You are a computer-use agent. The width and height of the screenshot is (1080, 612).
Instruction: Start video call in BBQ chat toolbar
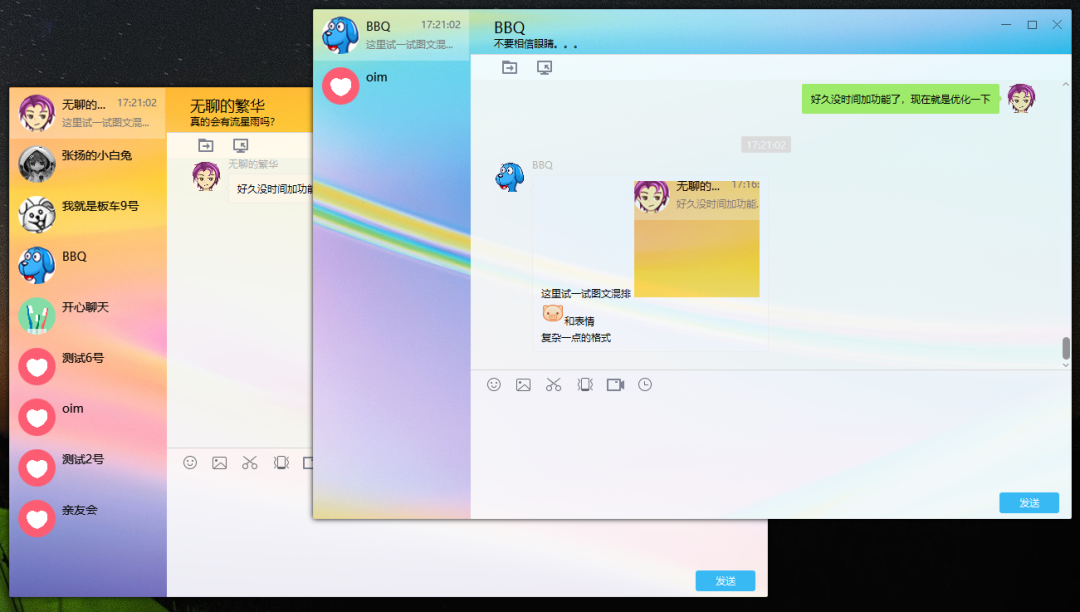click(x=615, y=385)
